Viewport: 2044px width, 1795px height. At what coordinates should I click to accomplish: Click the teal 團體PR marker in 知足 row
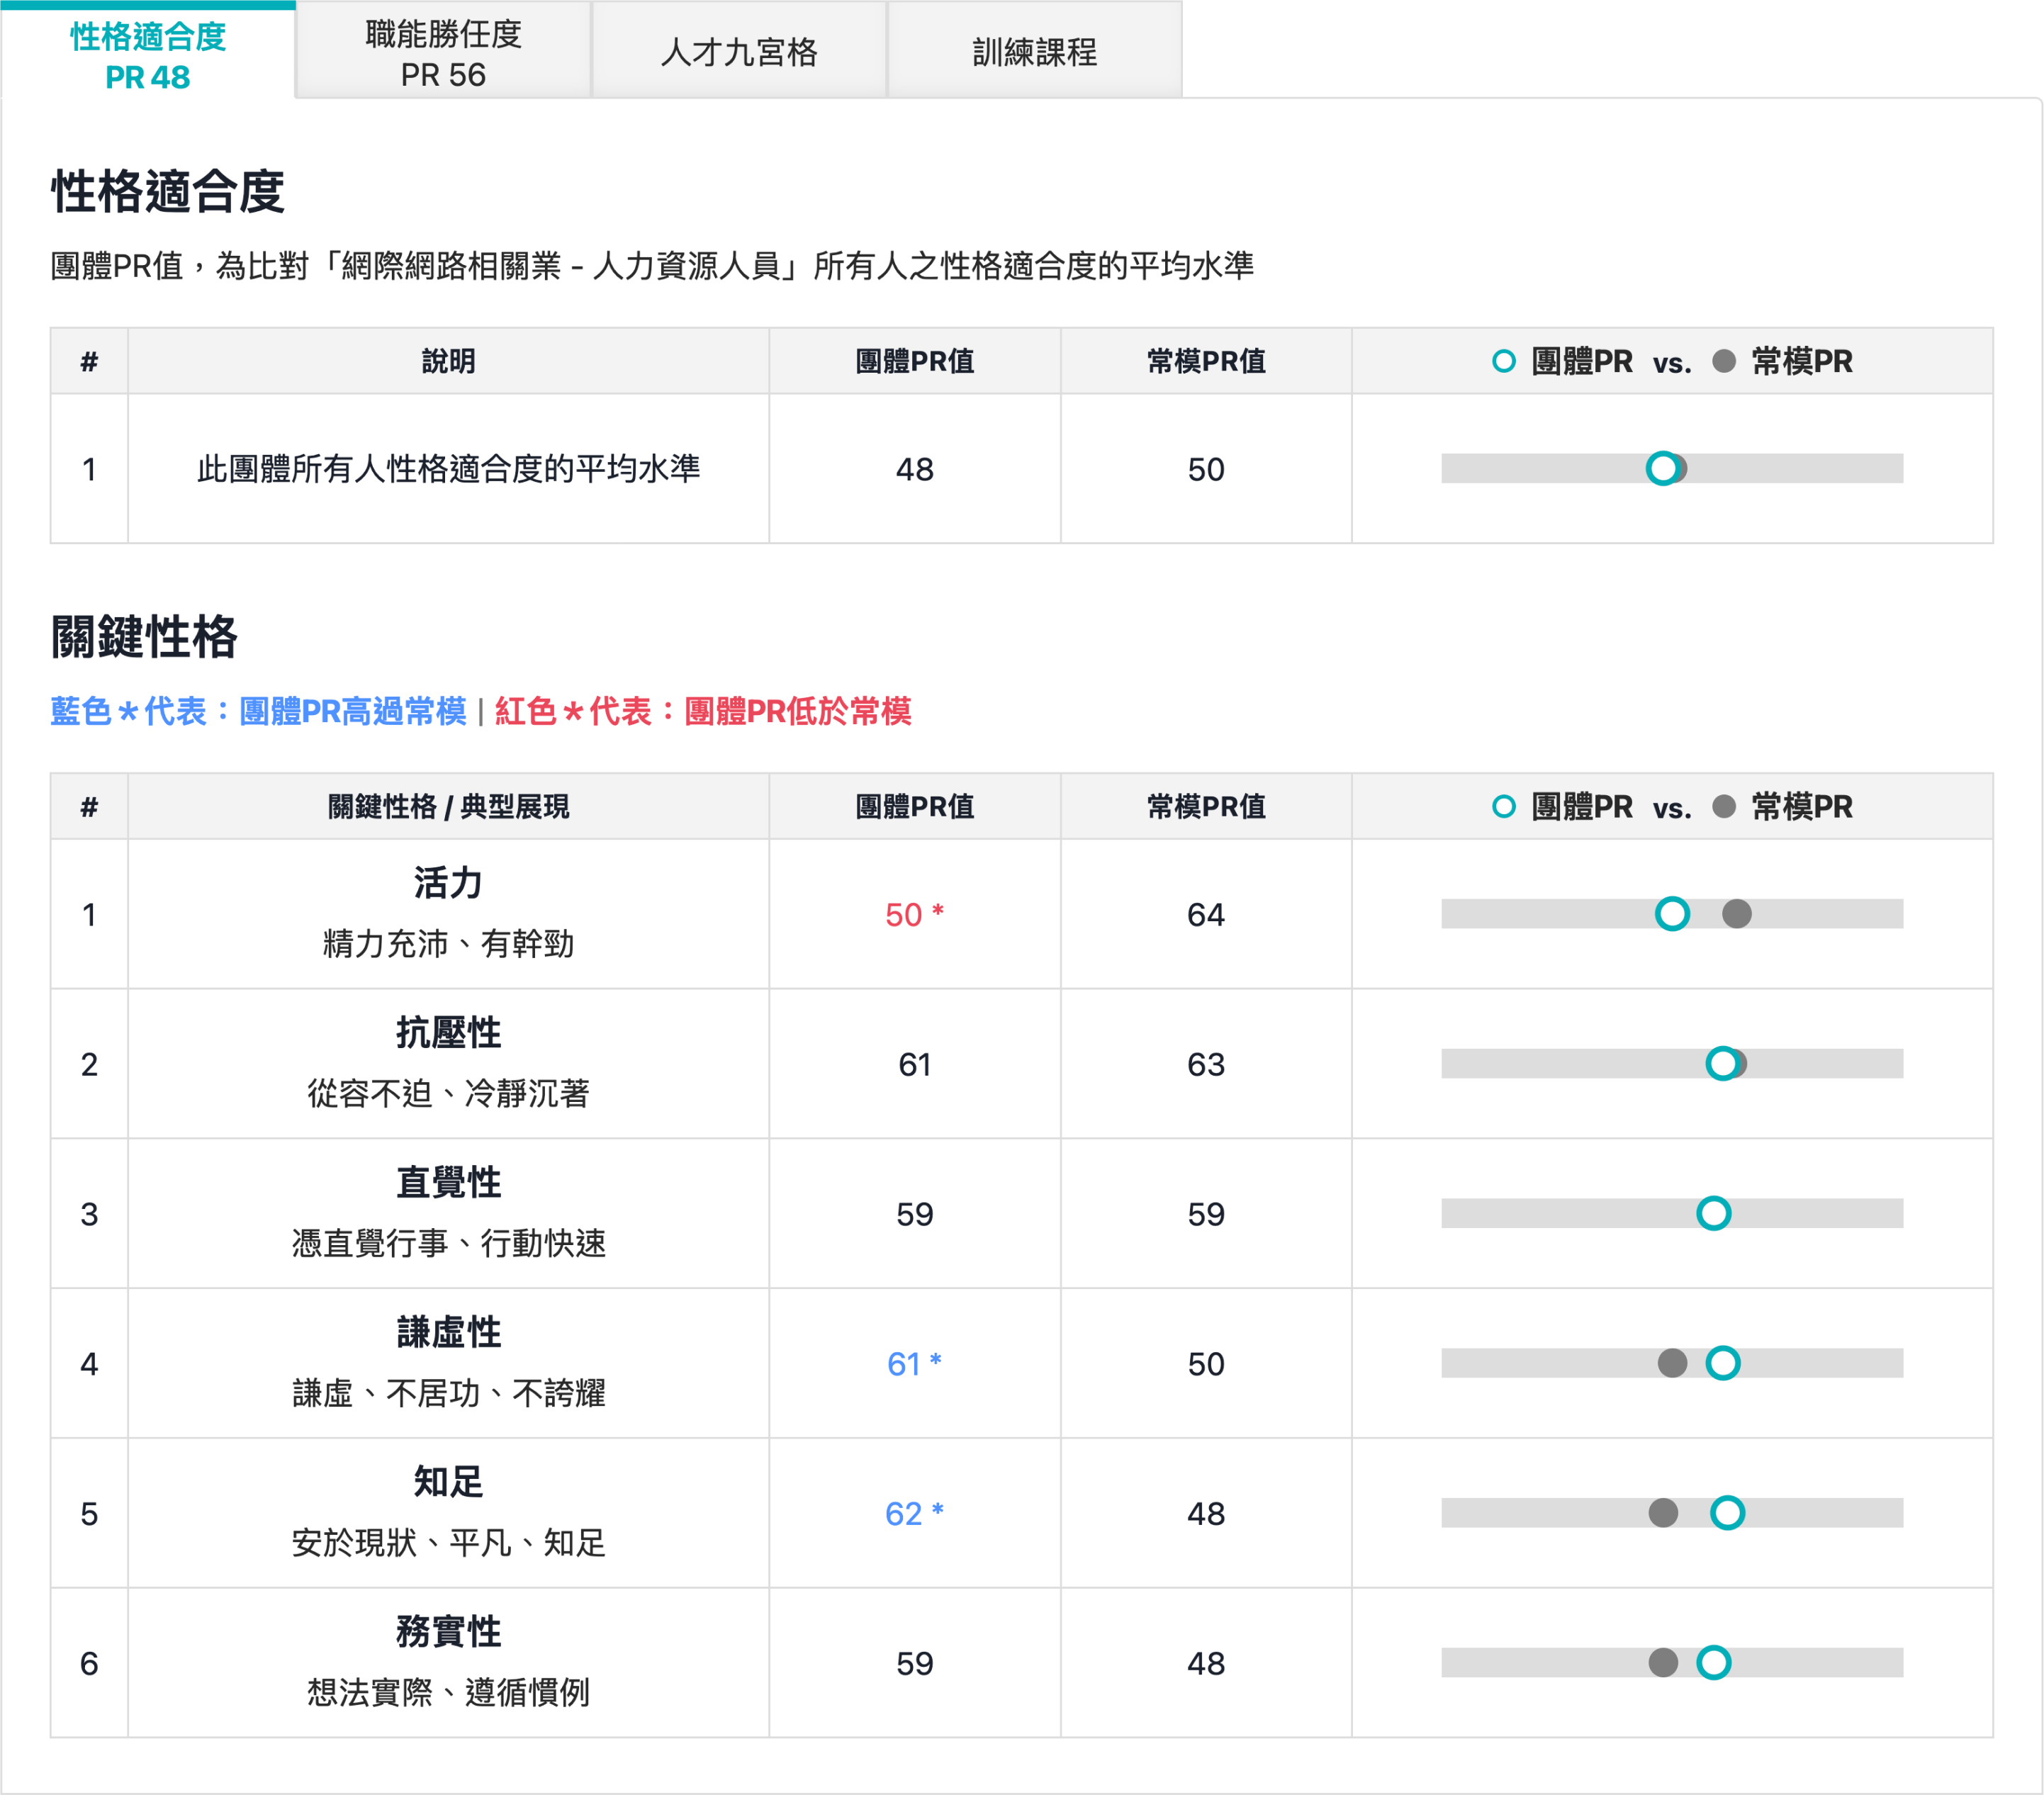[x=1727, y=1513]
